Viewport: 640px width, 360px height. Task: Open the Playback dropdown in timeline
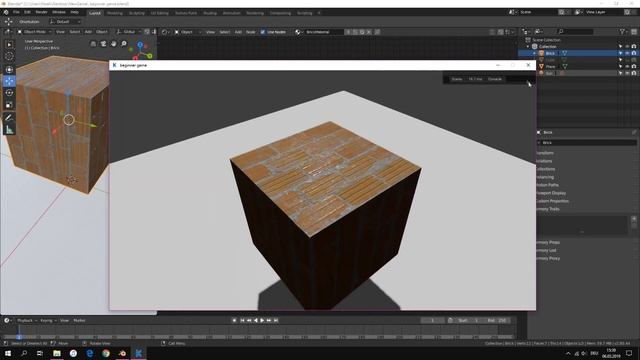(x=27, y=320)
